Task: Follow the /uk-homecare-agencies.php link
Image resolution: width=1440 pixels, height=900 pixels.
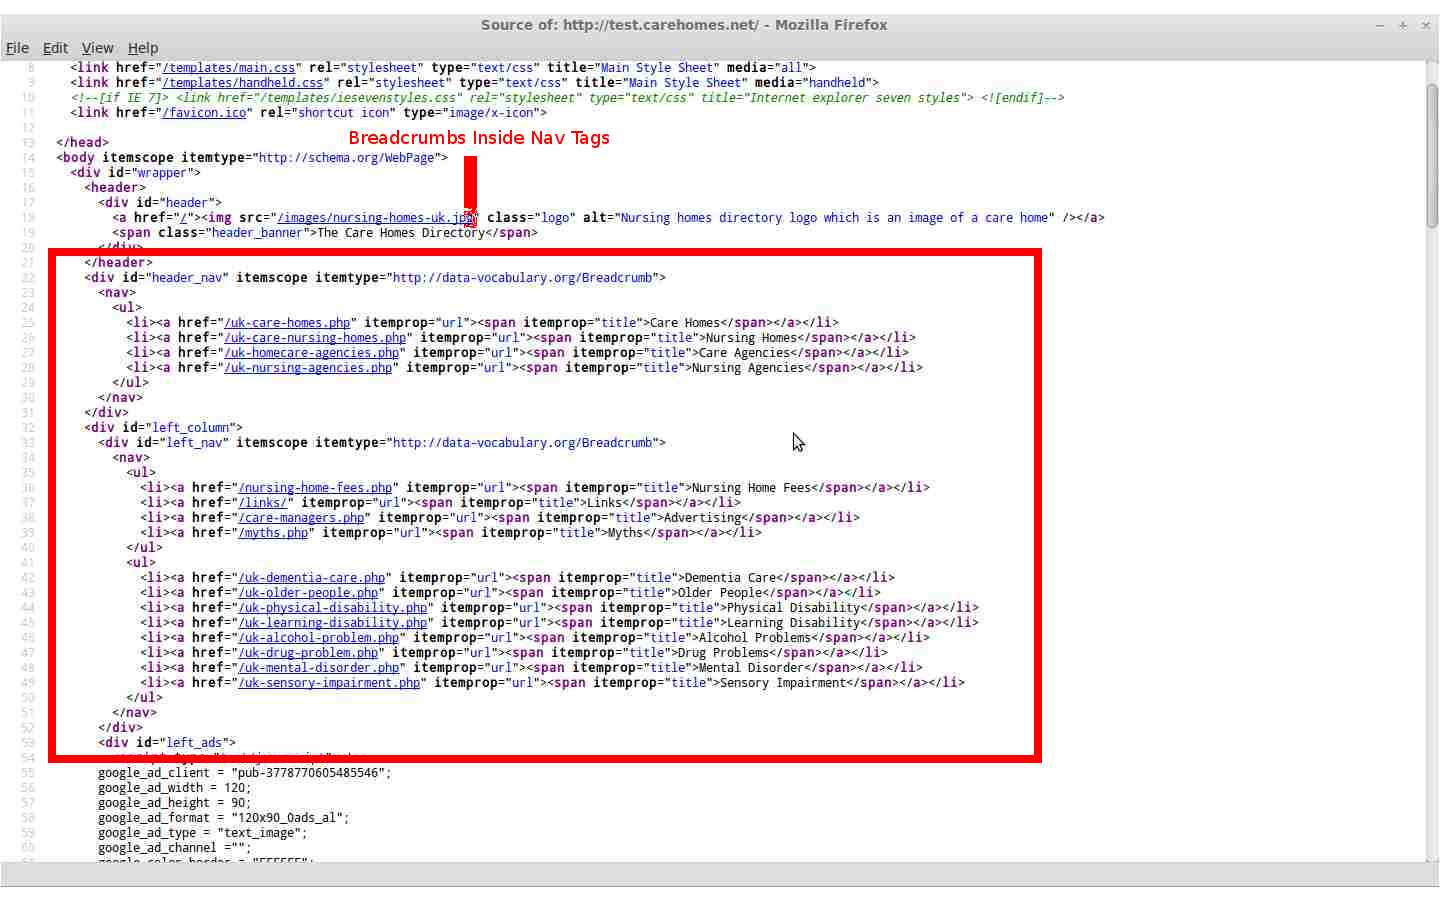Action: coord(312,352)
